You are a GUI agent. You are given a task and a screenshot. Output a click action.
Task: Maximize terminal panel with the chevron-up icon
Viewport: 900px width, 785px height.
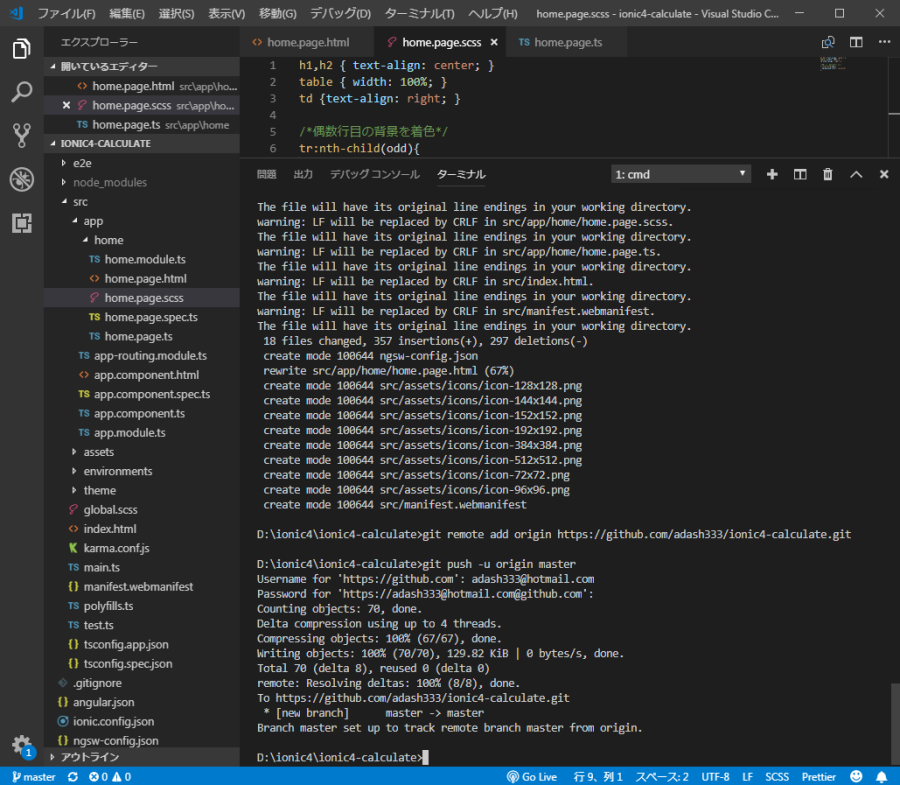(856, 174)
